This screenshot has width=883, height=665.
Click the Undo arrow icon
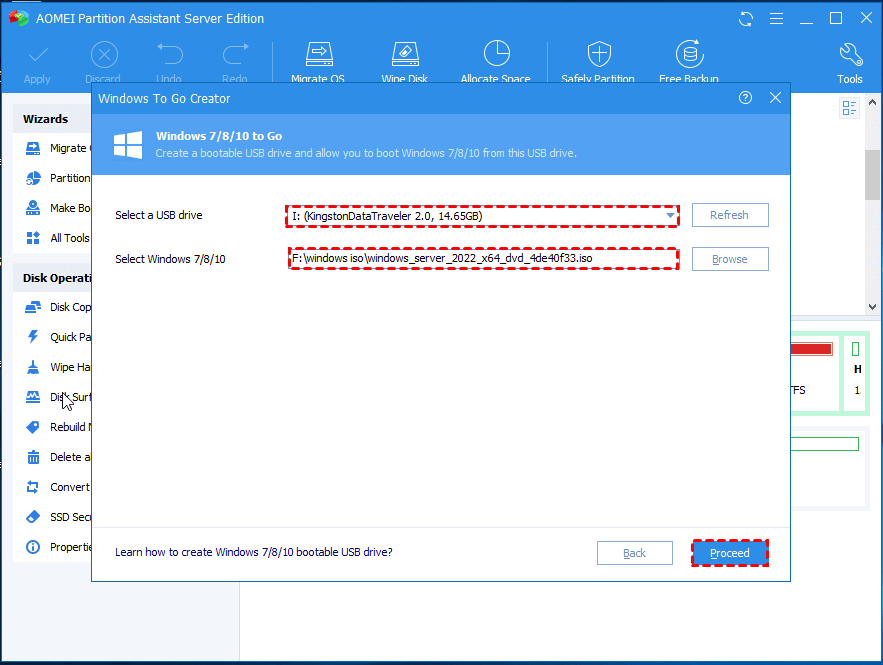[170, 54]
